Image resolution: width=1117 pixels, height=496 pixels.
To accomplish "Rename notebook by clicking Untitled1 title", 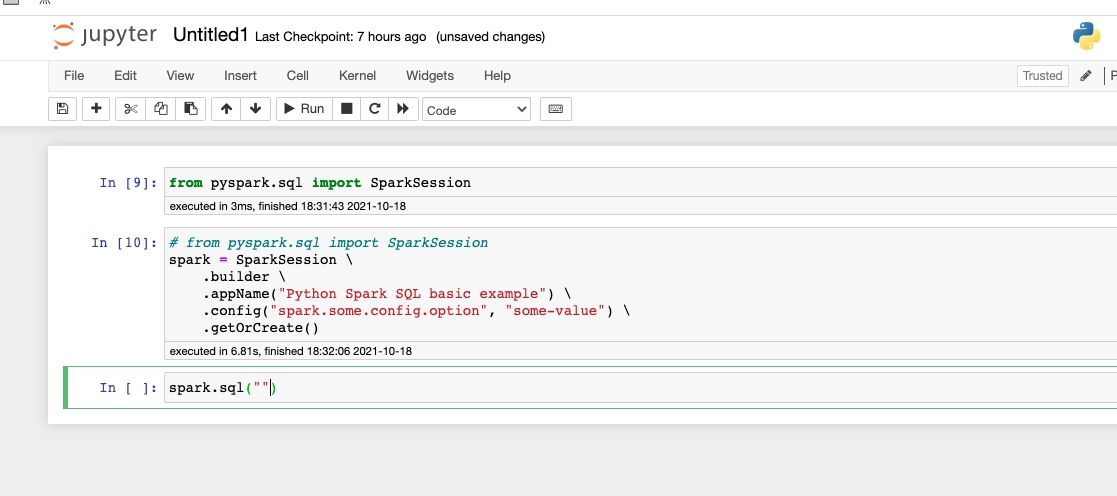I will [210, 35].
